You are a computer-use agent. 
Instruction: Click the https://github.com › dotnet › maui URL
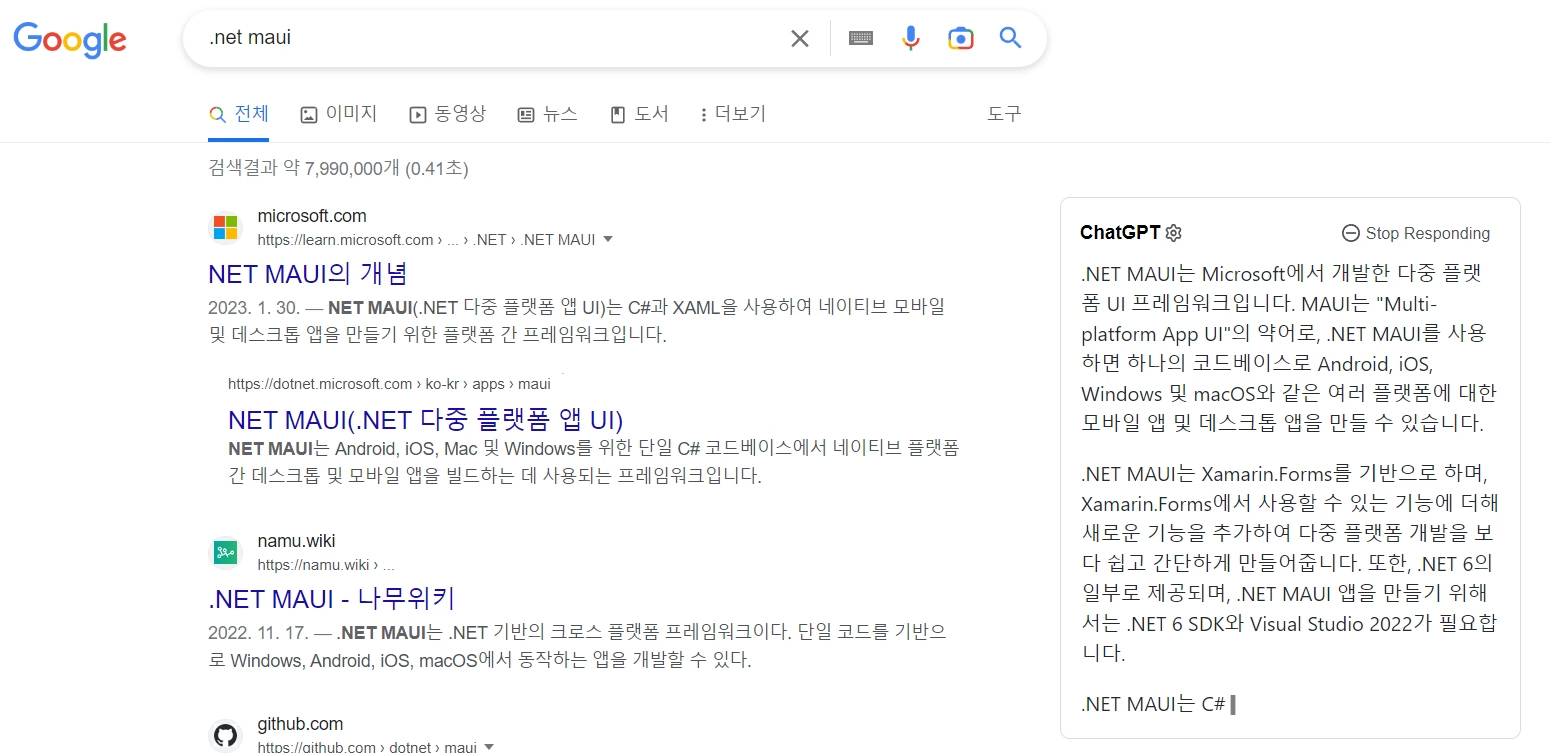[x=367, y=747]
